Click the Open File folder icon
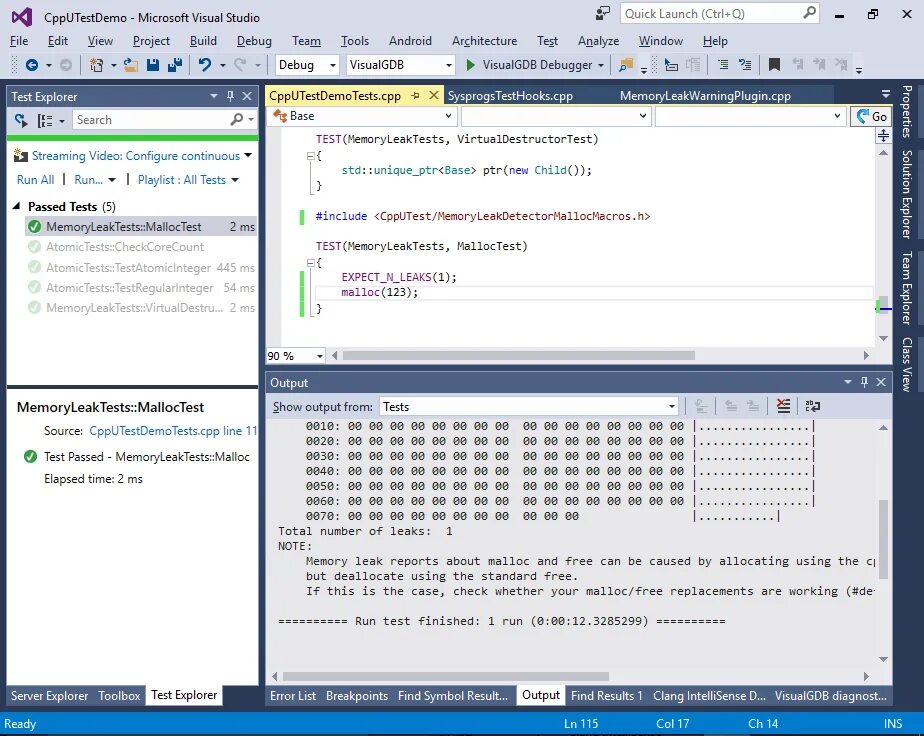Image resolution: width=924 pixels, height=736 pixels. pos(131,65)
